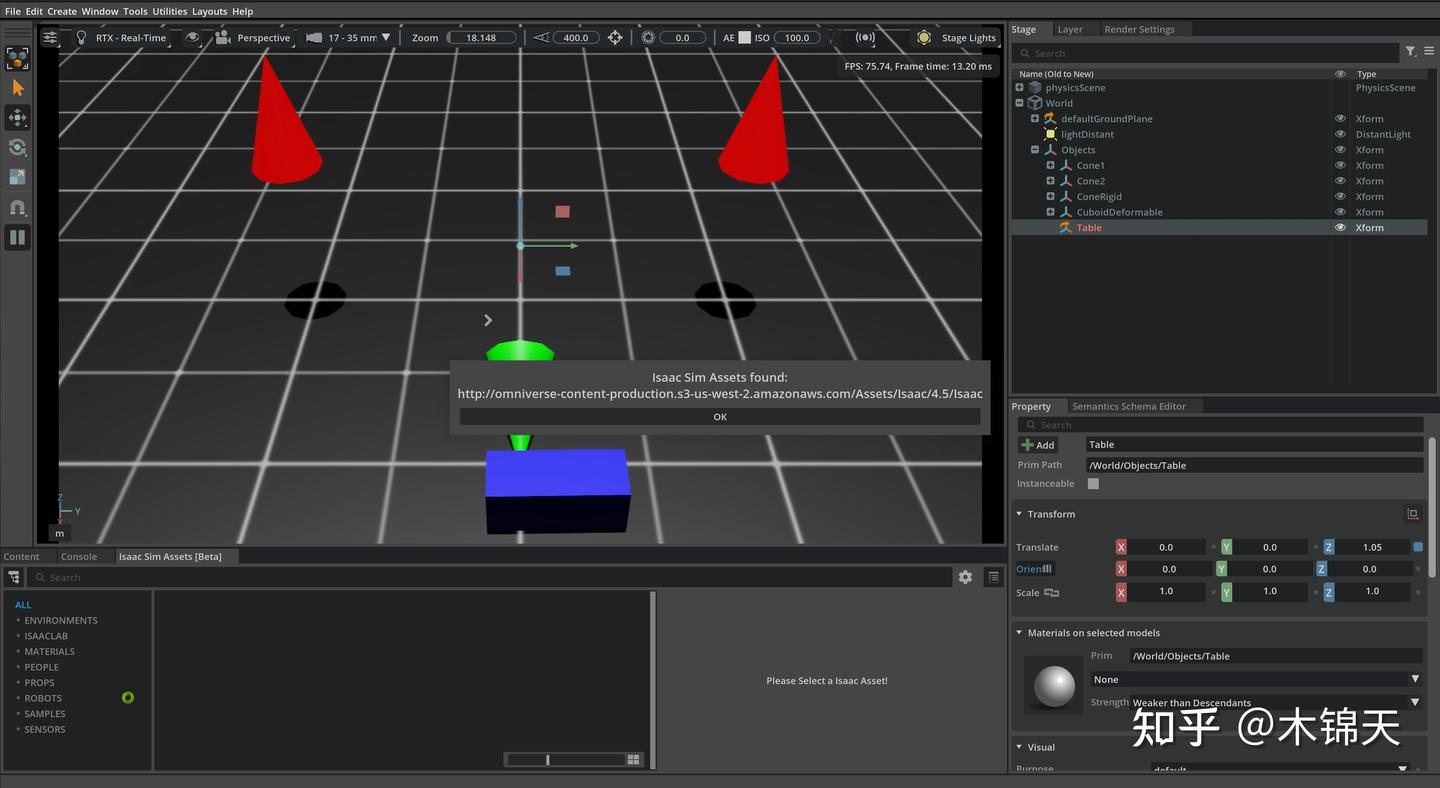This screenshot has height=788, width=1440.
Task: Click the Pause simulation icon
Action: pos(17,237)
